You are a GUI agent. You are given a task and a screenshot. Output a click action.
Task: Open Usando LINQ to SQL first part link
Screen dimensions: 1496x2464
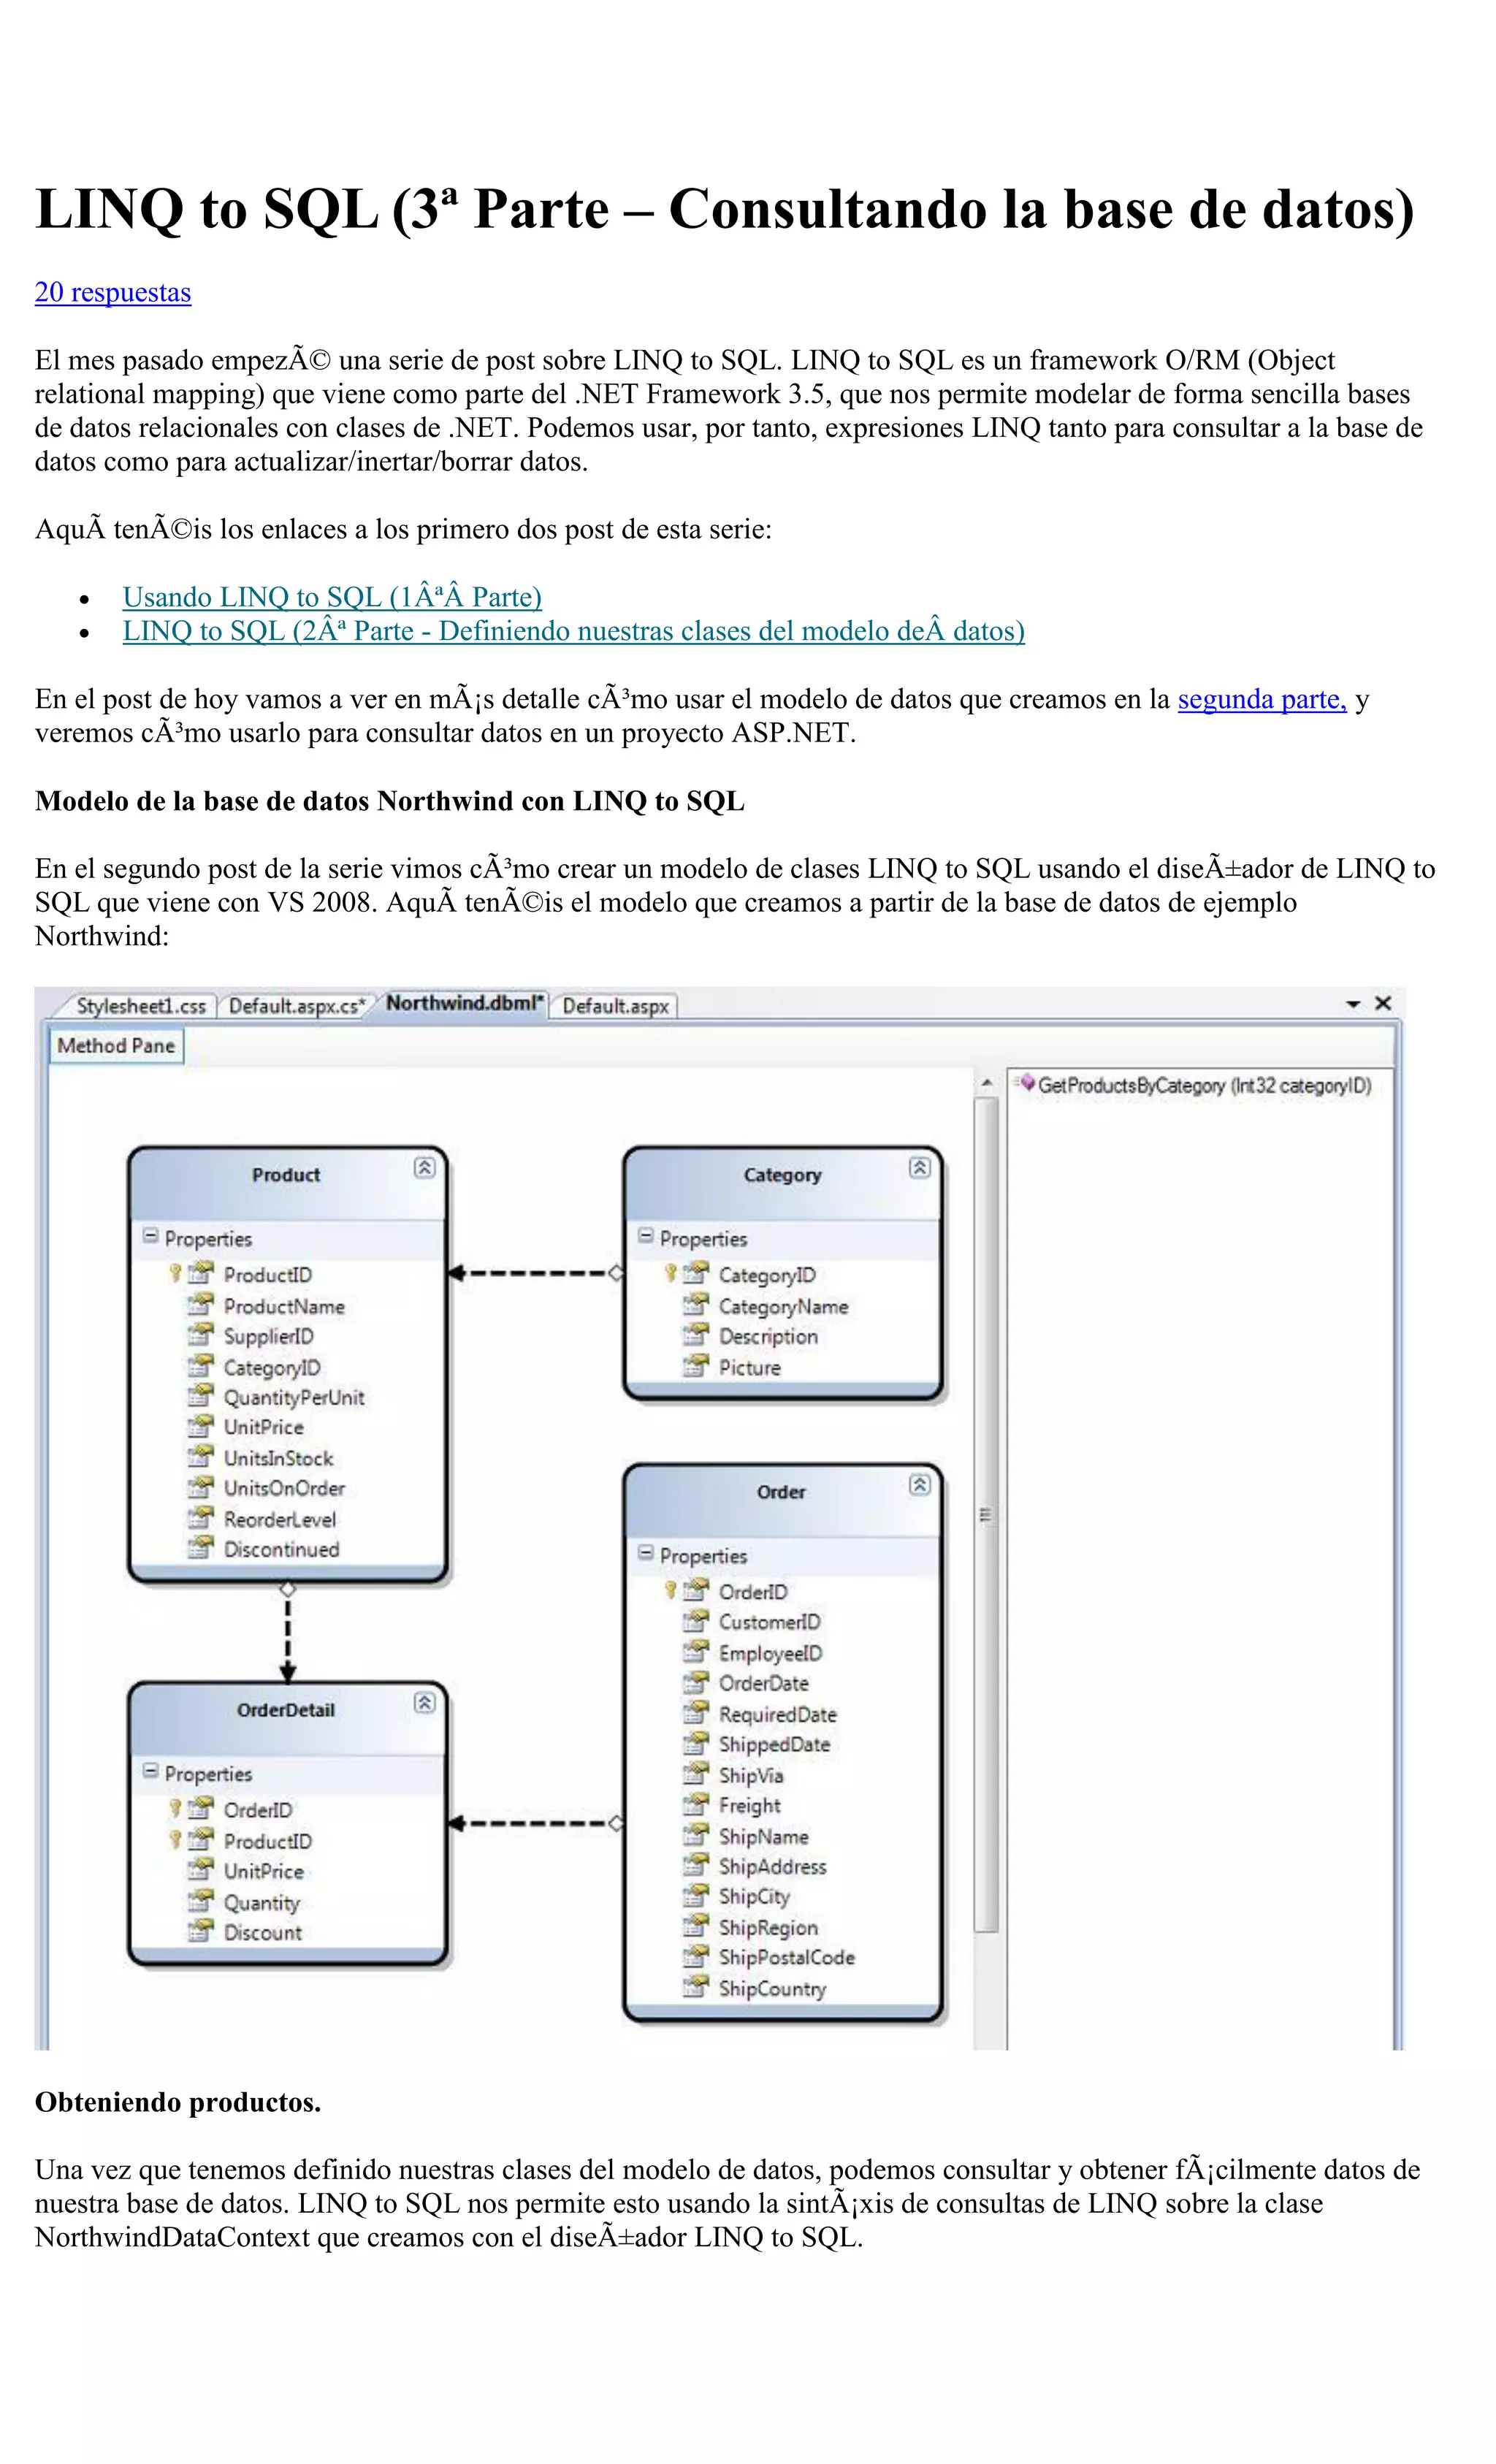(x=332, y=597)
